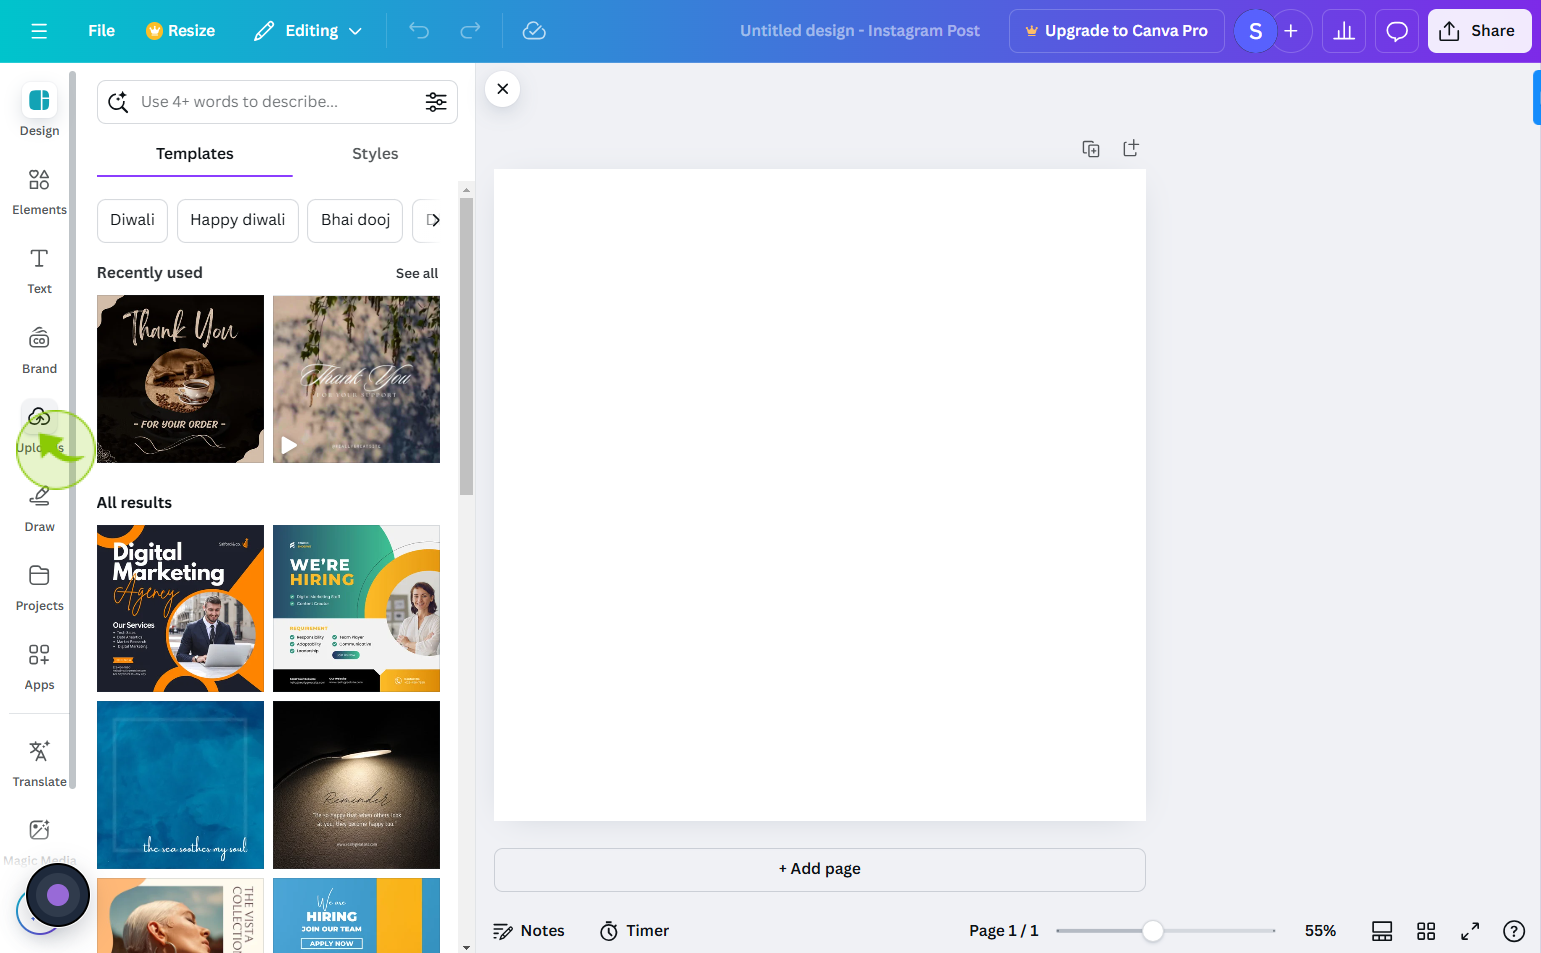1541x953 pixels.
Task: Click the duplicate page icon
Action: (1091, 149)
